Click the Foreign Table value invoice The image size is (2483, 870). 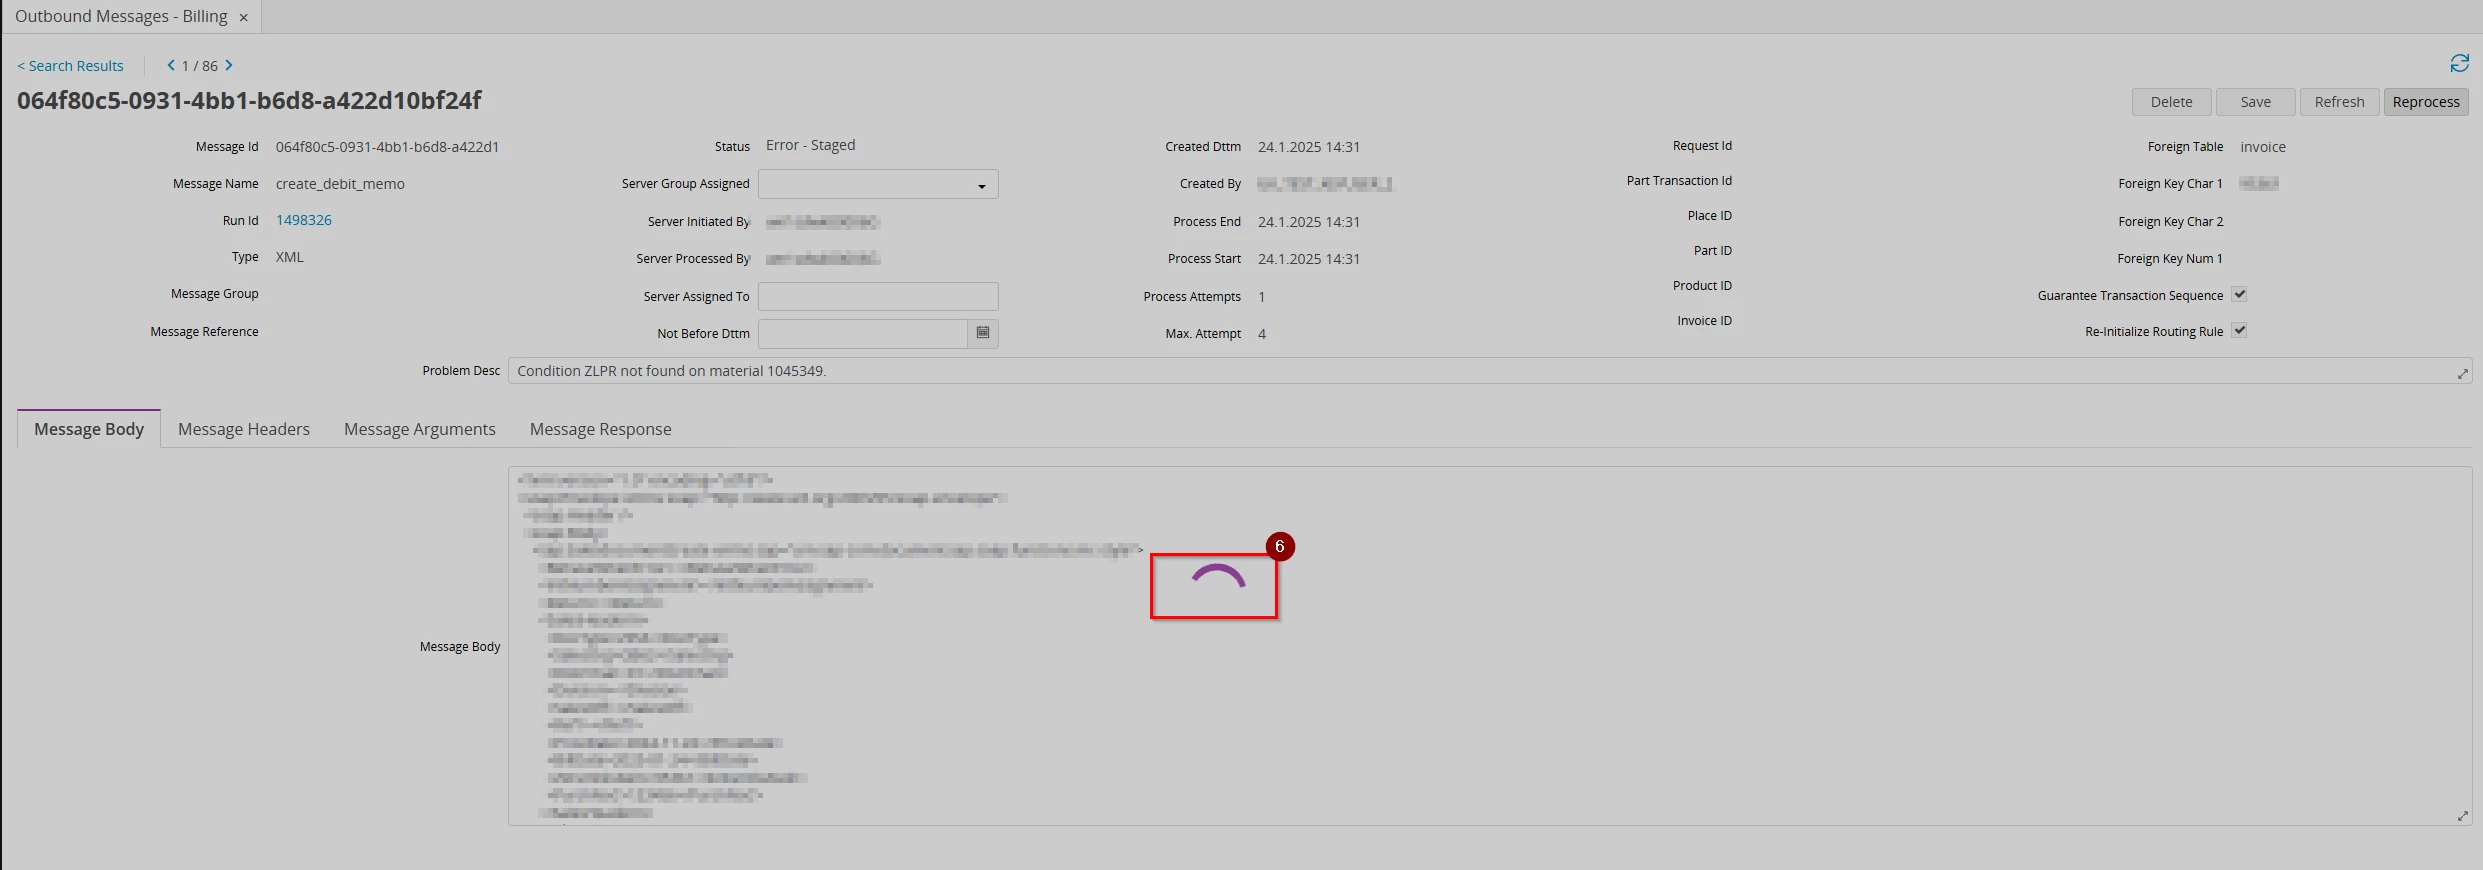coord(2263,147)
